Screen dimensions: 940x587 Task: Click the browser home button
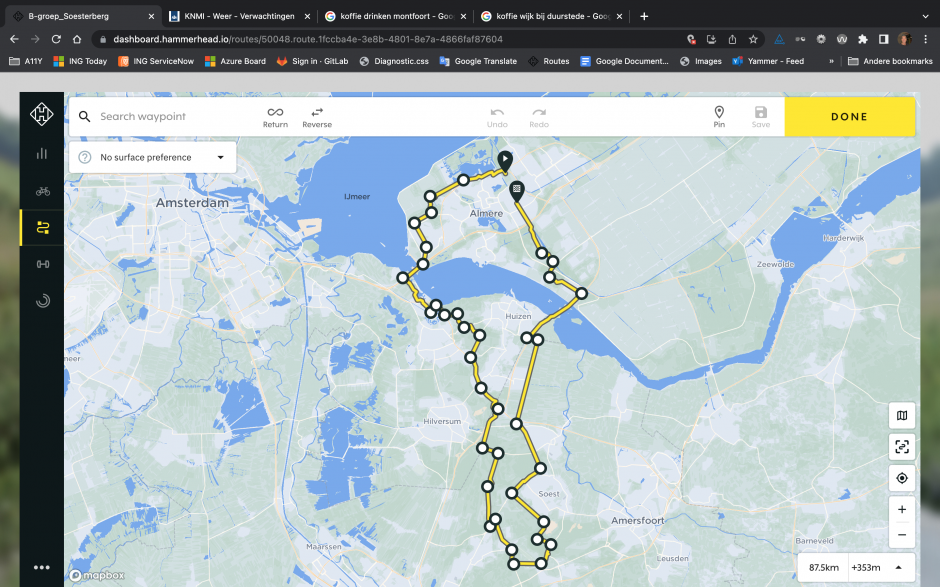pyautogui.click(x=77, y=39)
